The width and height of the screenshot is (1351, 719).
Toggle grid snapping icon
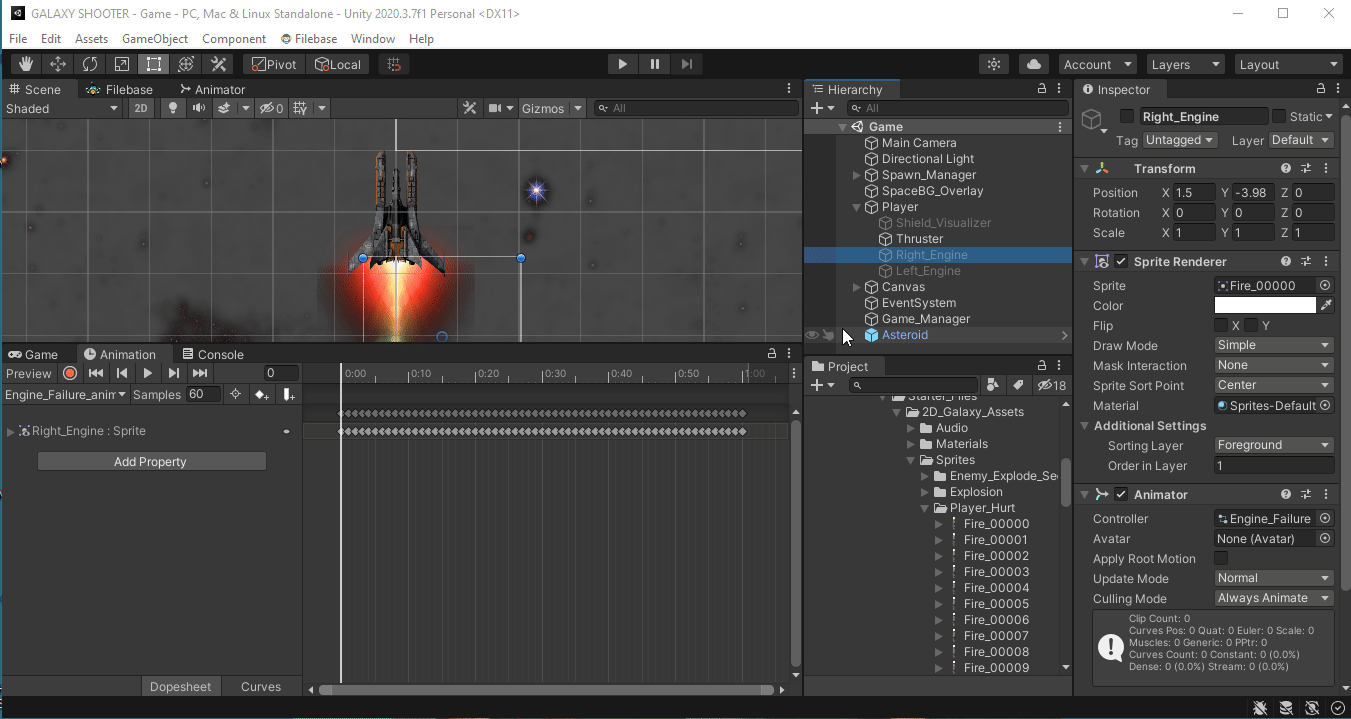[394, 64]
